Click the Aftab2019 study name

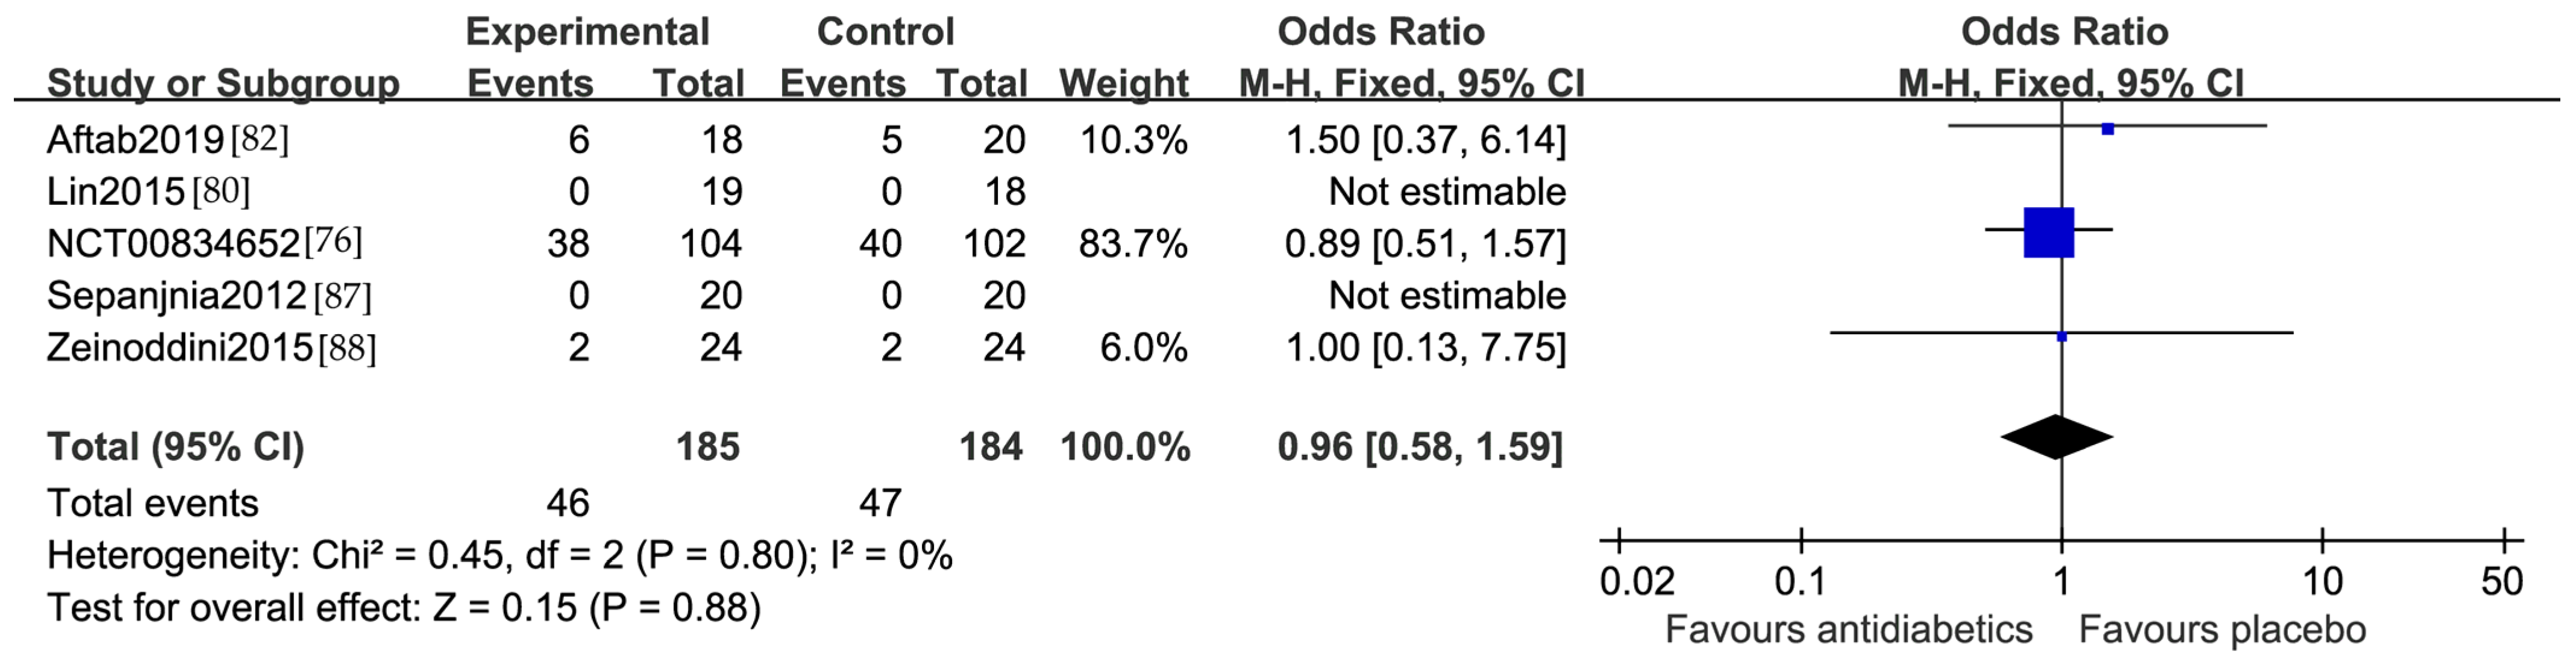click(x=135, y=140)
